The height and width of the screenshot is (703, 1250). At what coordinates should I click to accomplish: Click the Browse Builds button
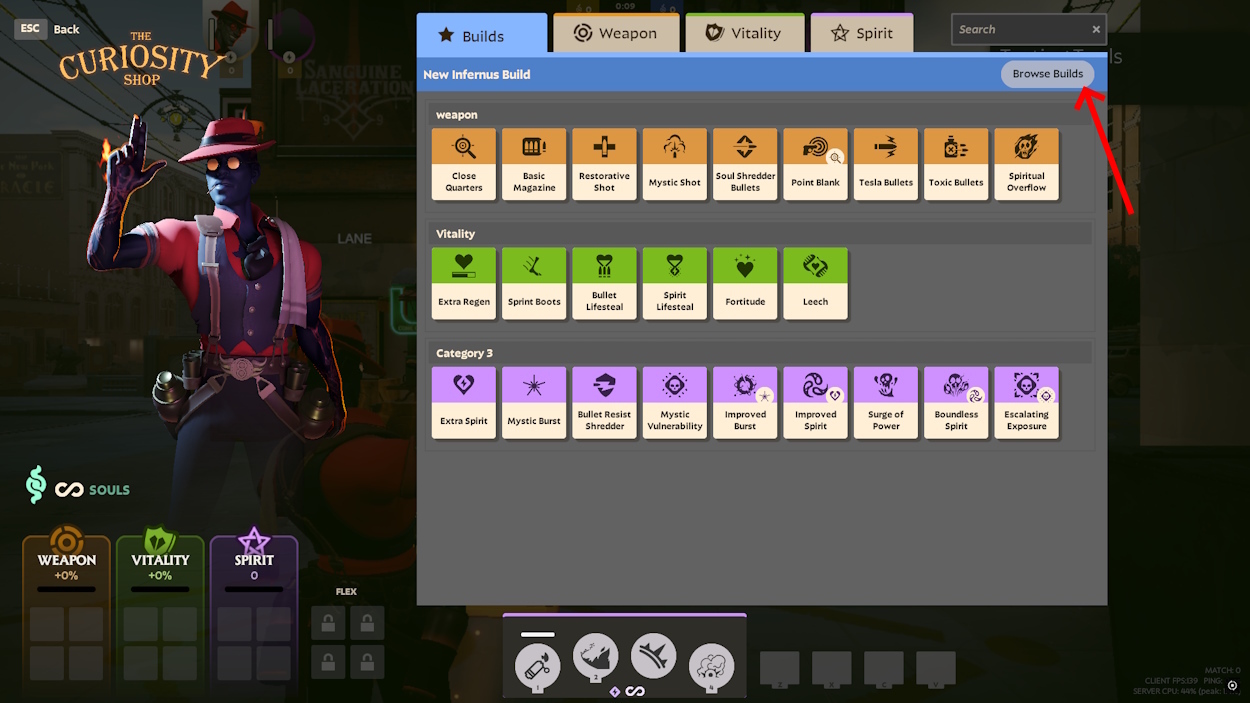(1047, 74)
